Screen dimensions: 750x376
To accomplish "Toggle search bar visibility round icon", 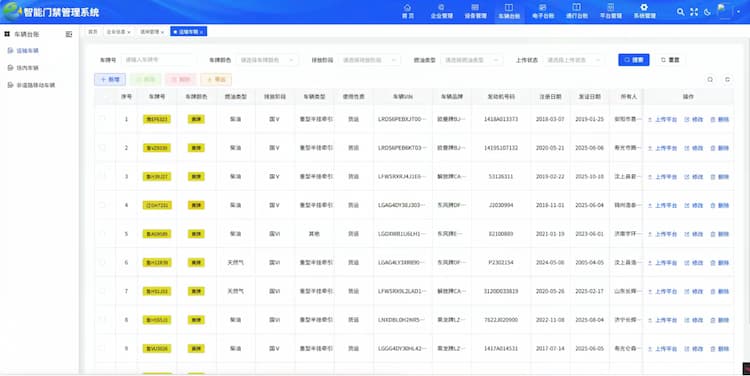I will pos(710,79).
